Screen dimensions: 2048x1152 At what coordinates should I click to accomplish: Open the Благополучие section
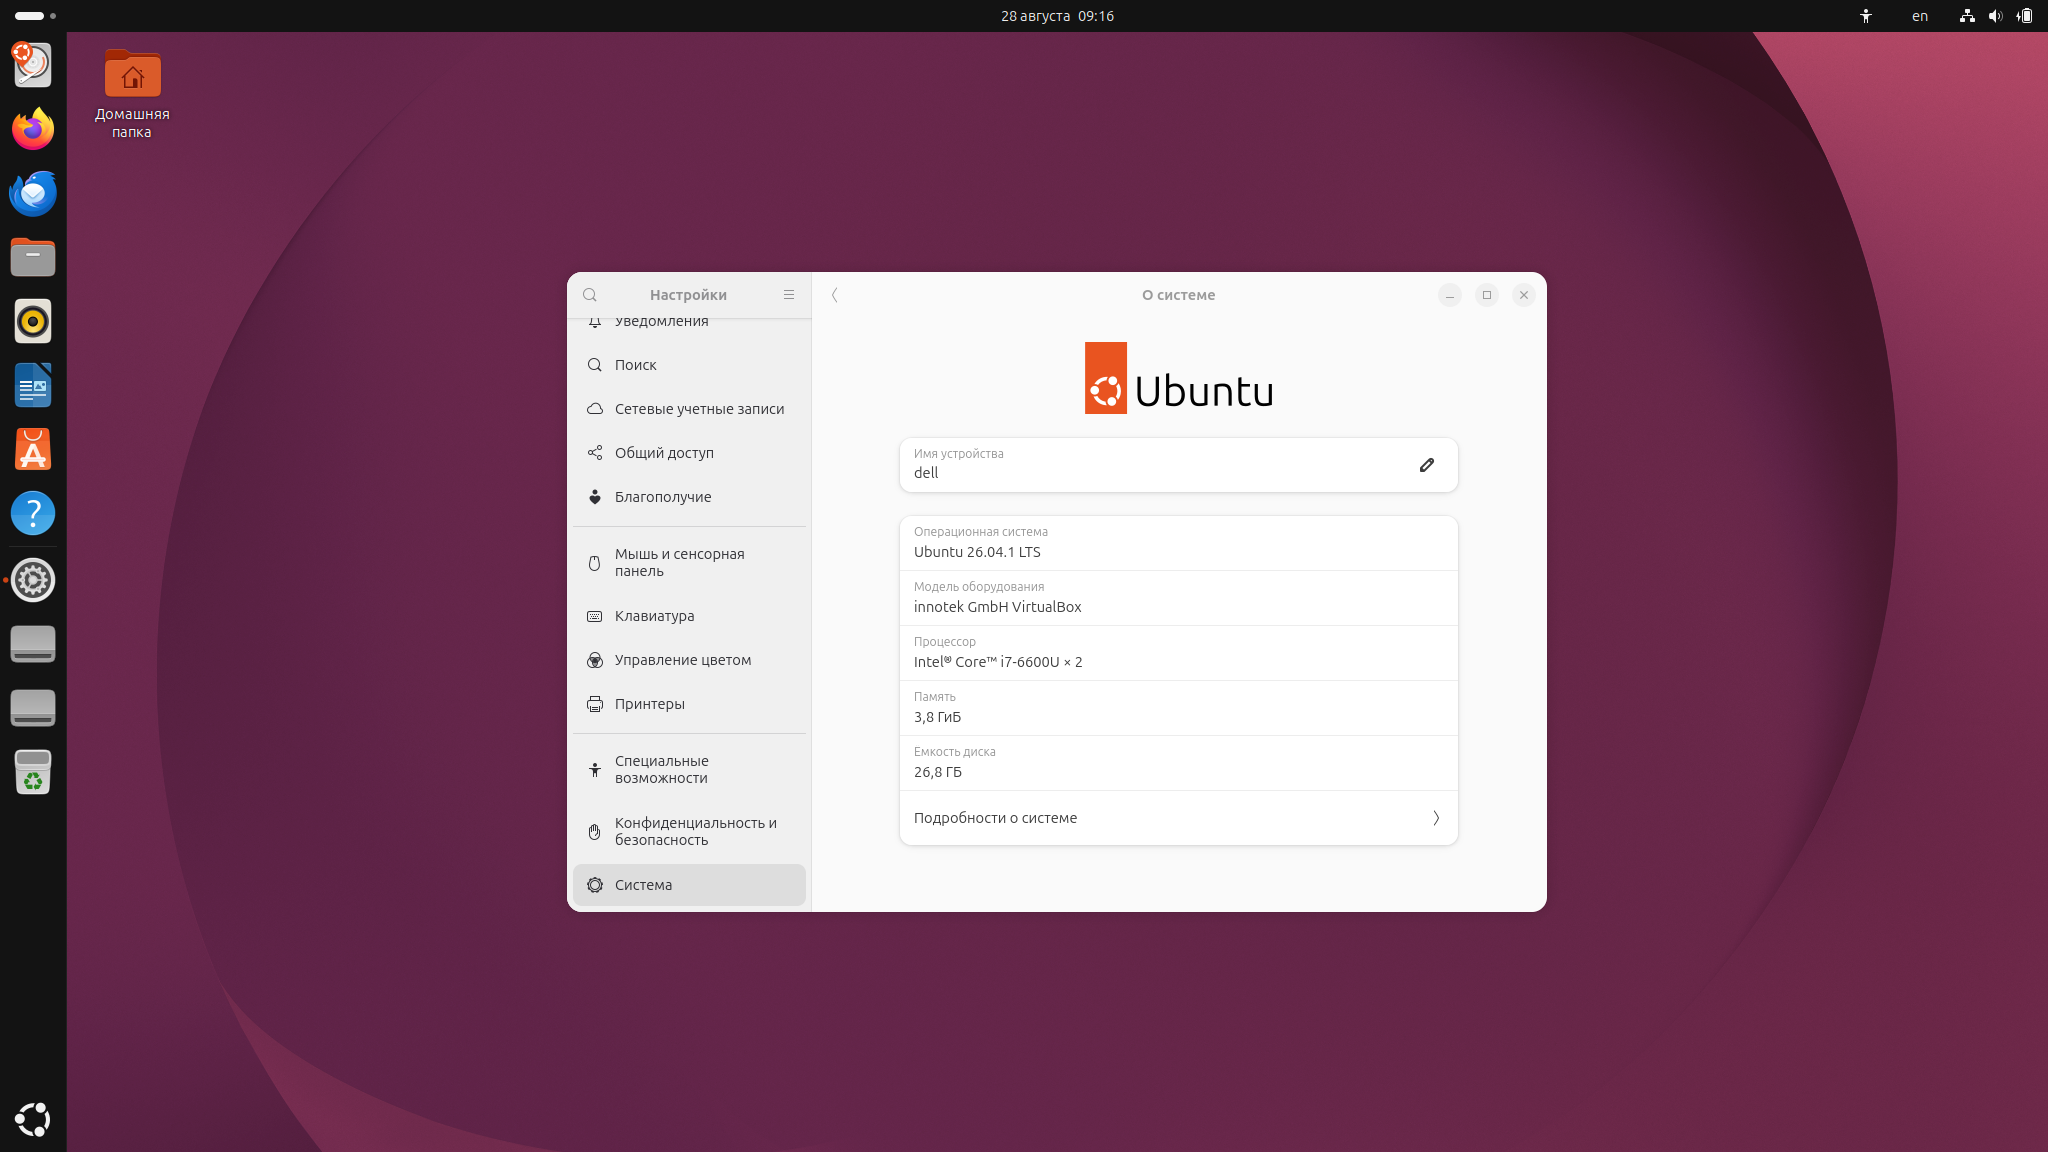689,497
